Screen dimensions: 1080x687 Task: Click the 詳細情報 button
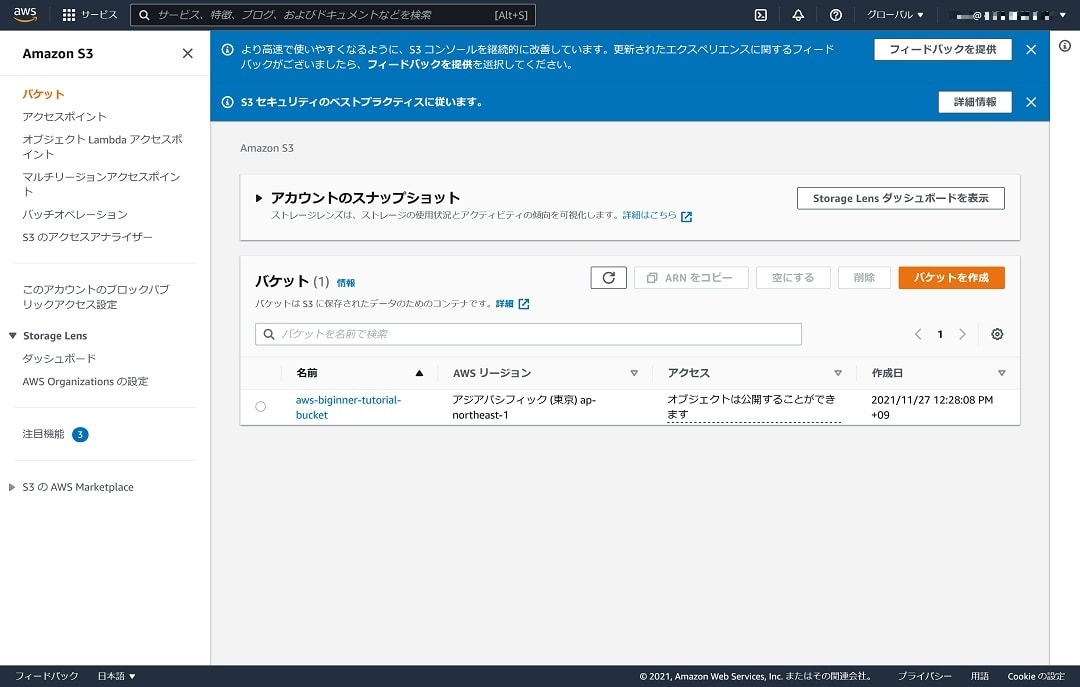(x=975, y=102)
